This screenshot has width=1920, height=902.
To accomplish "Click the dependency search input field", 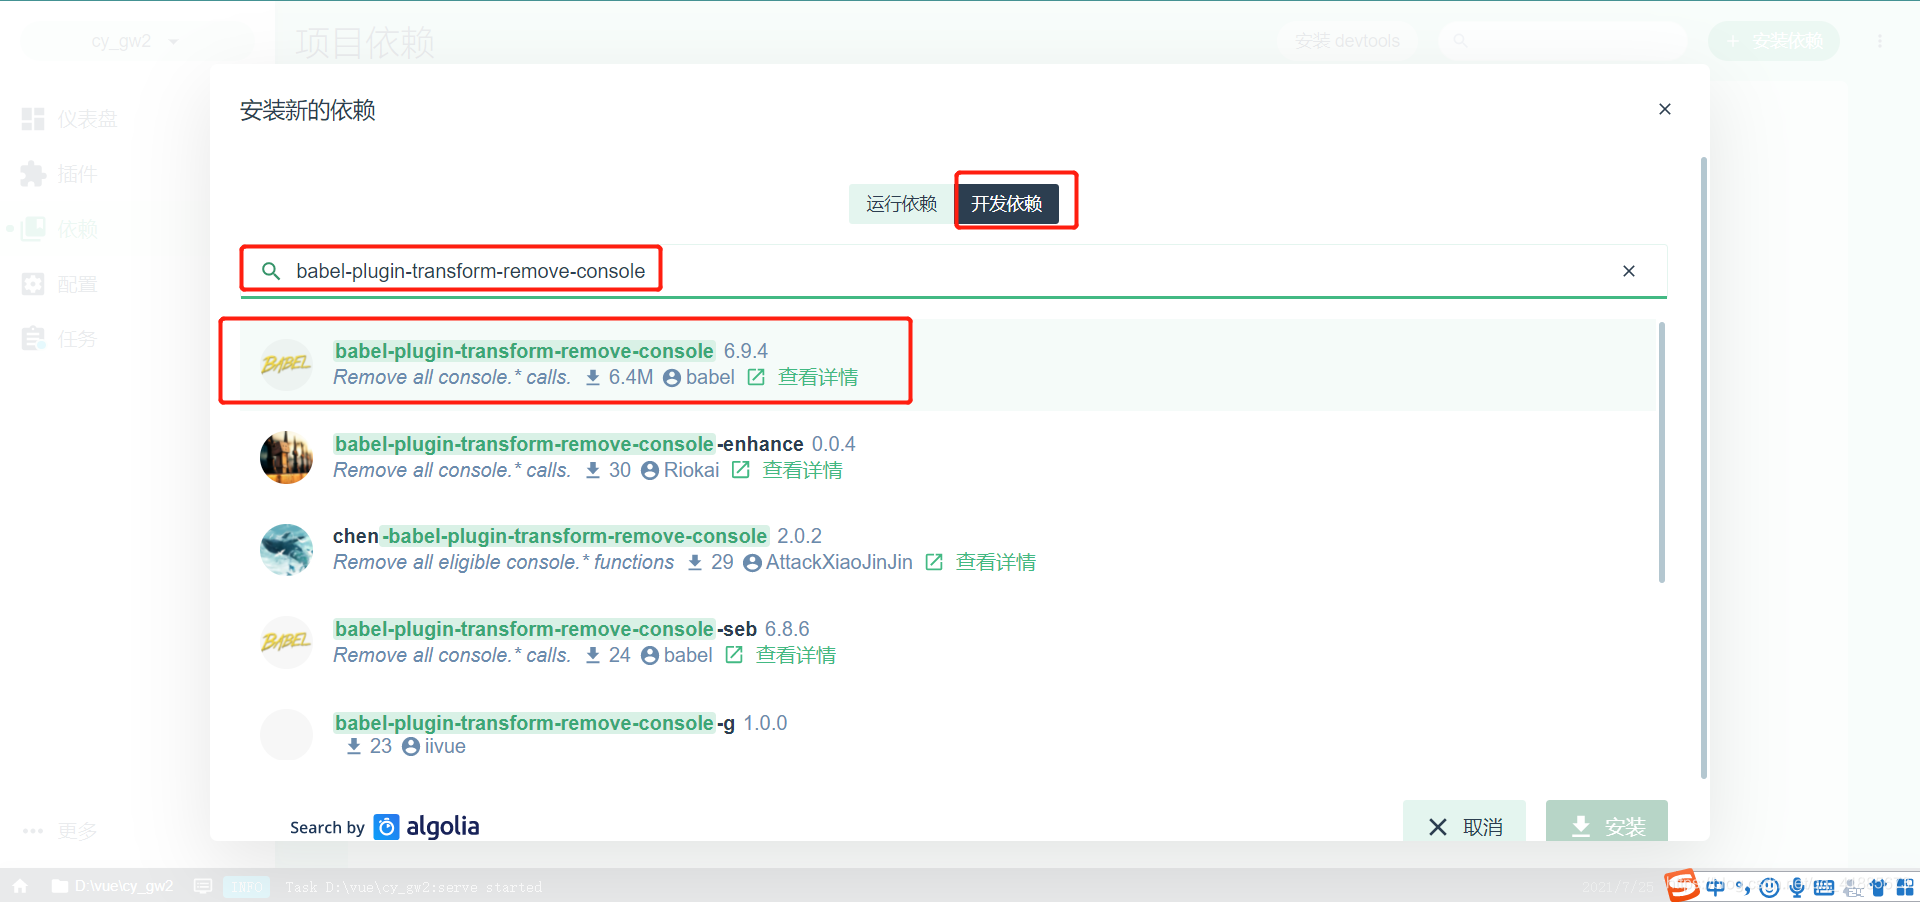I will click(x=953, y=271).
